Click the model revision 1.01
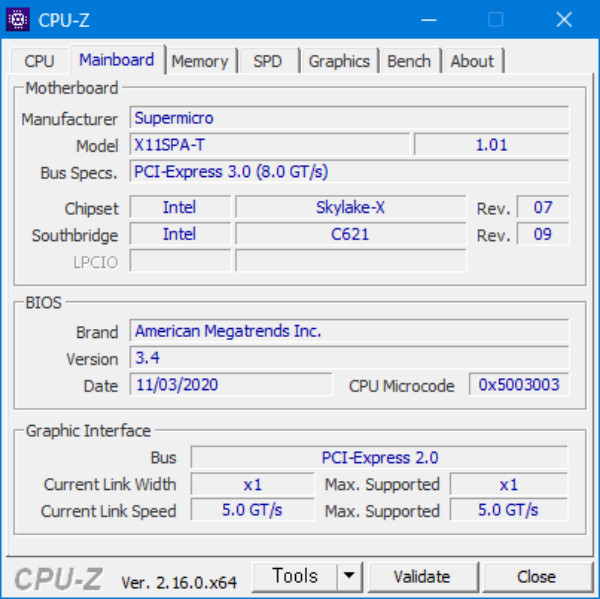The height and width of the screenshot is (599, 600). [x=491, y=145]
